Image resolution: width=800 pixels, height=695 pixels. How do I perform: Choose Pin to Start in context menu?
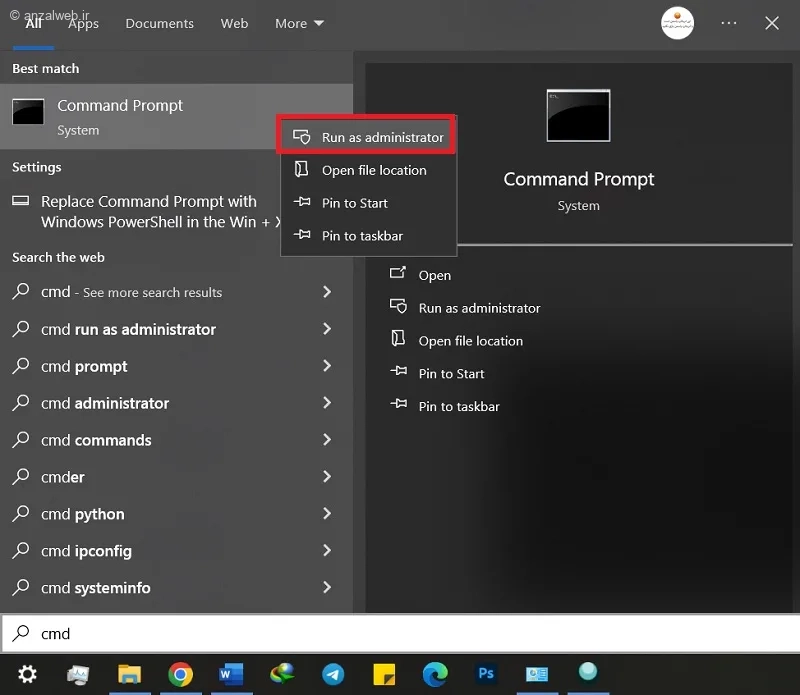click(x=366, y=203)
